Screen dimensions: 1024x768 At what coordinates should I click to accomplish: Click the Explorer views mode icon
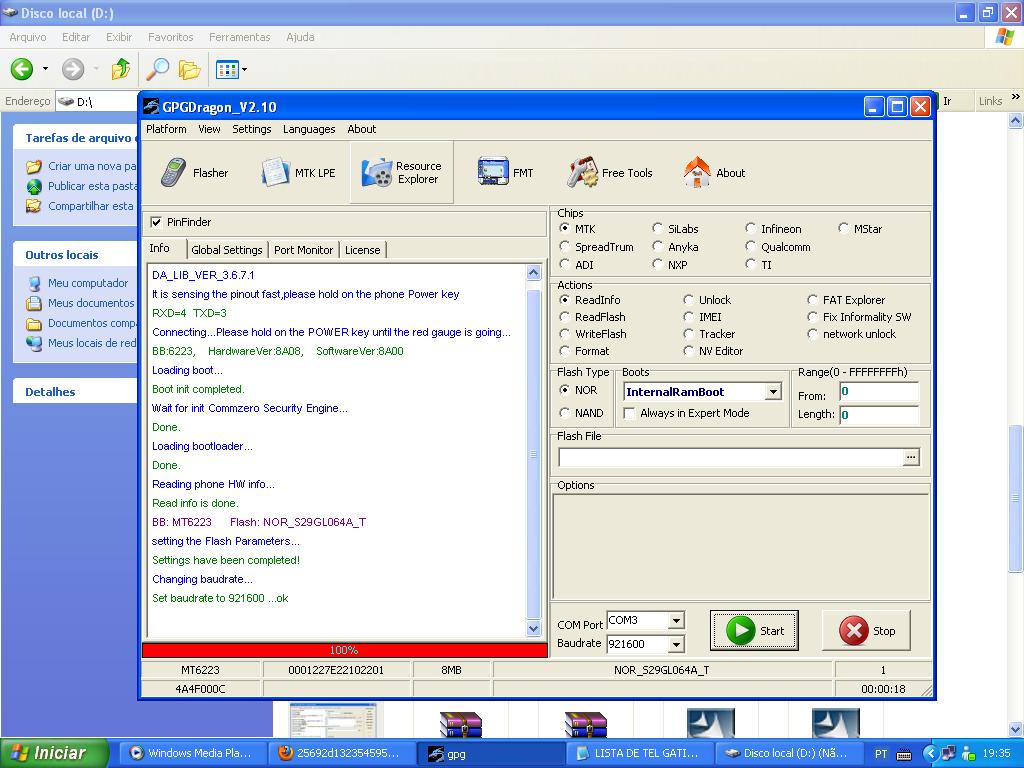[227, 69]
